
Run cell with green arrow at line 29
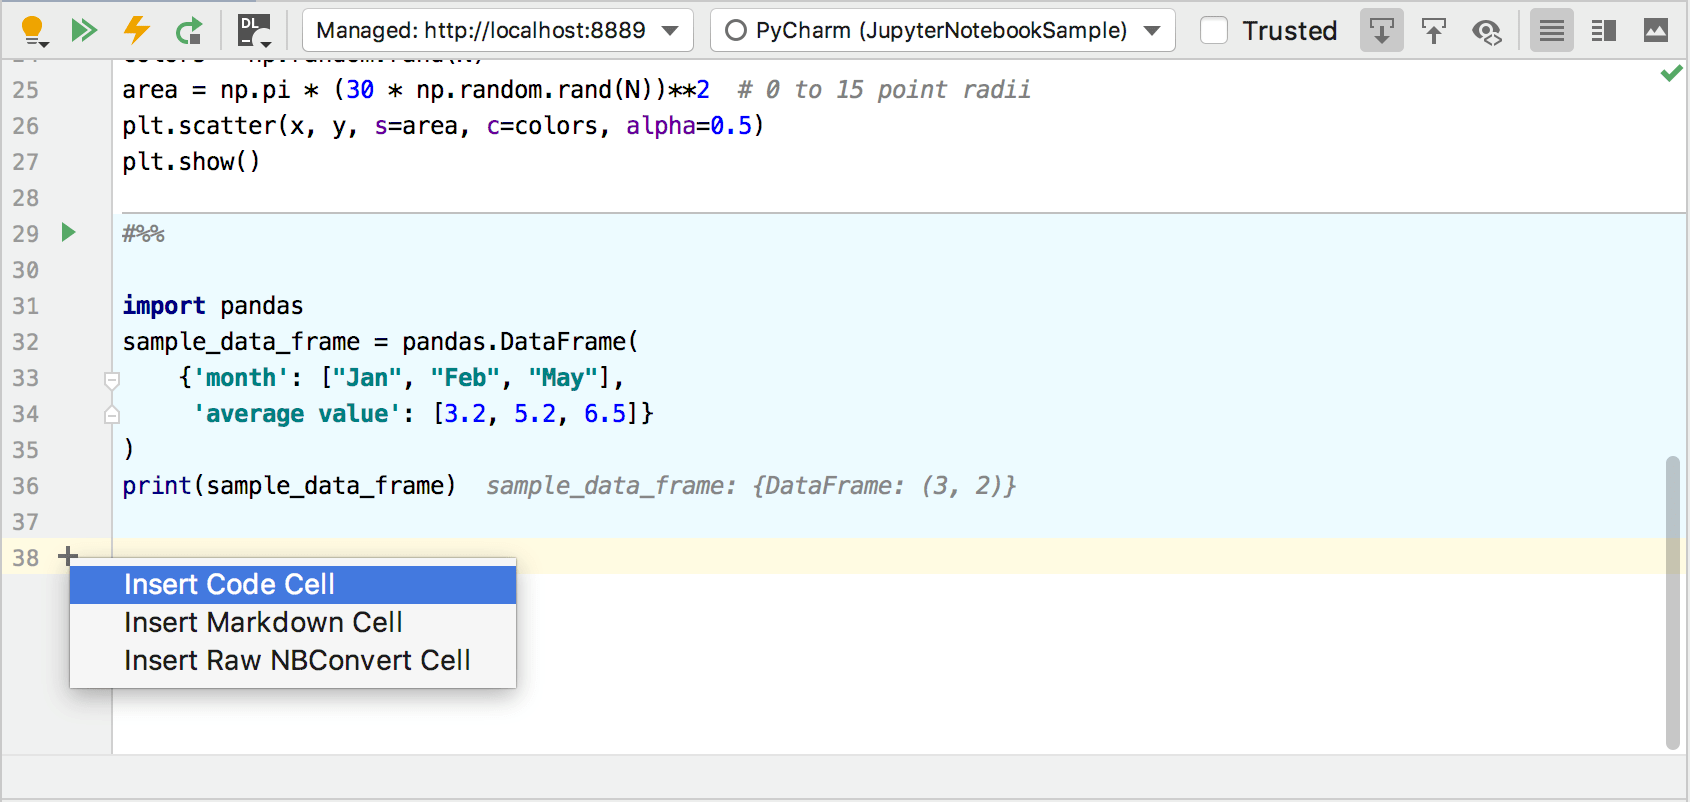[x=68, y=233]
